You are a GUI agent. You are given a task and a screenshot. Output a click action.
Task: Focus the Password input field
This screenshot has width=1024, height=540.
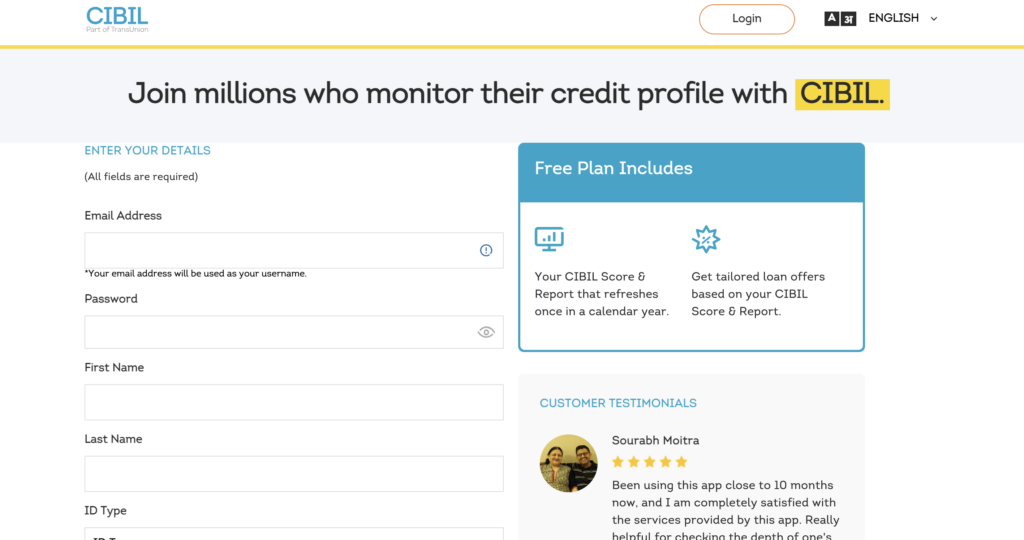pos(278,332)
